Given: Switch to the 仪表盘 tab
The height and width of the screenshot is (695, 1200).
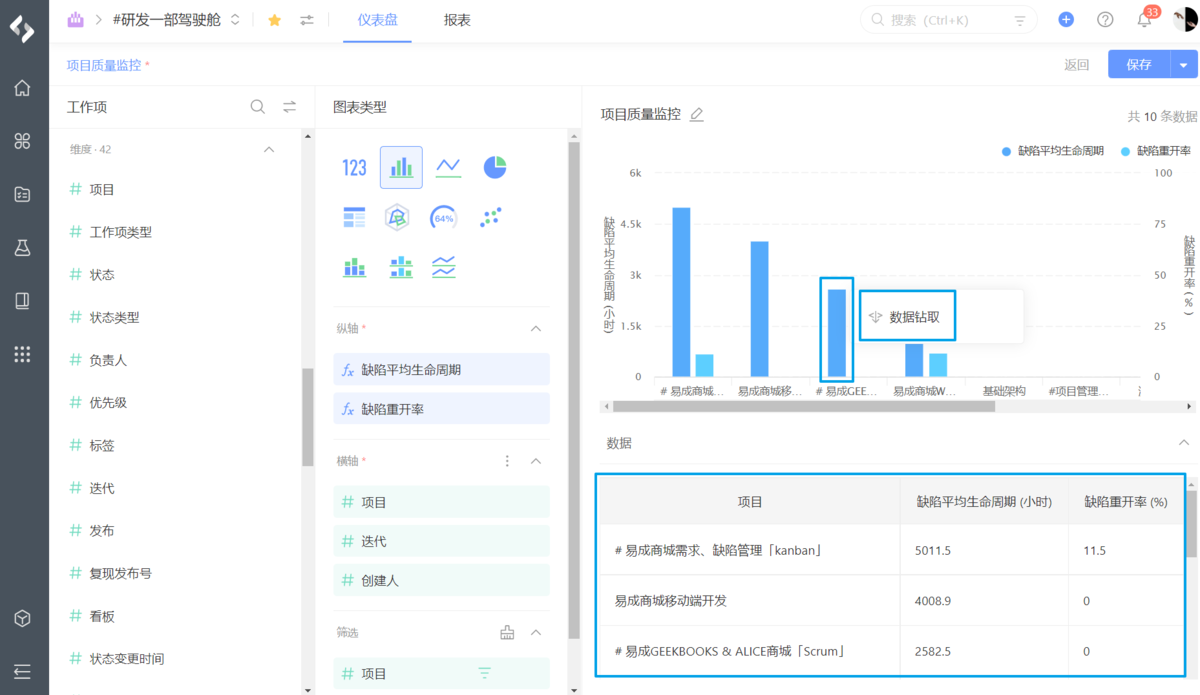Looking at the screenshot, I should point(377,19).
